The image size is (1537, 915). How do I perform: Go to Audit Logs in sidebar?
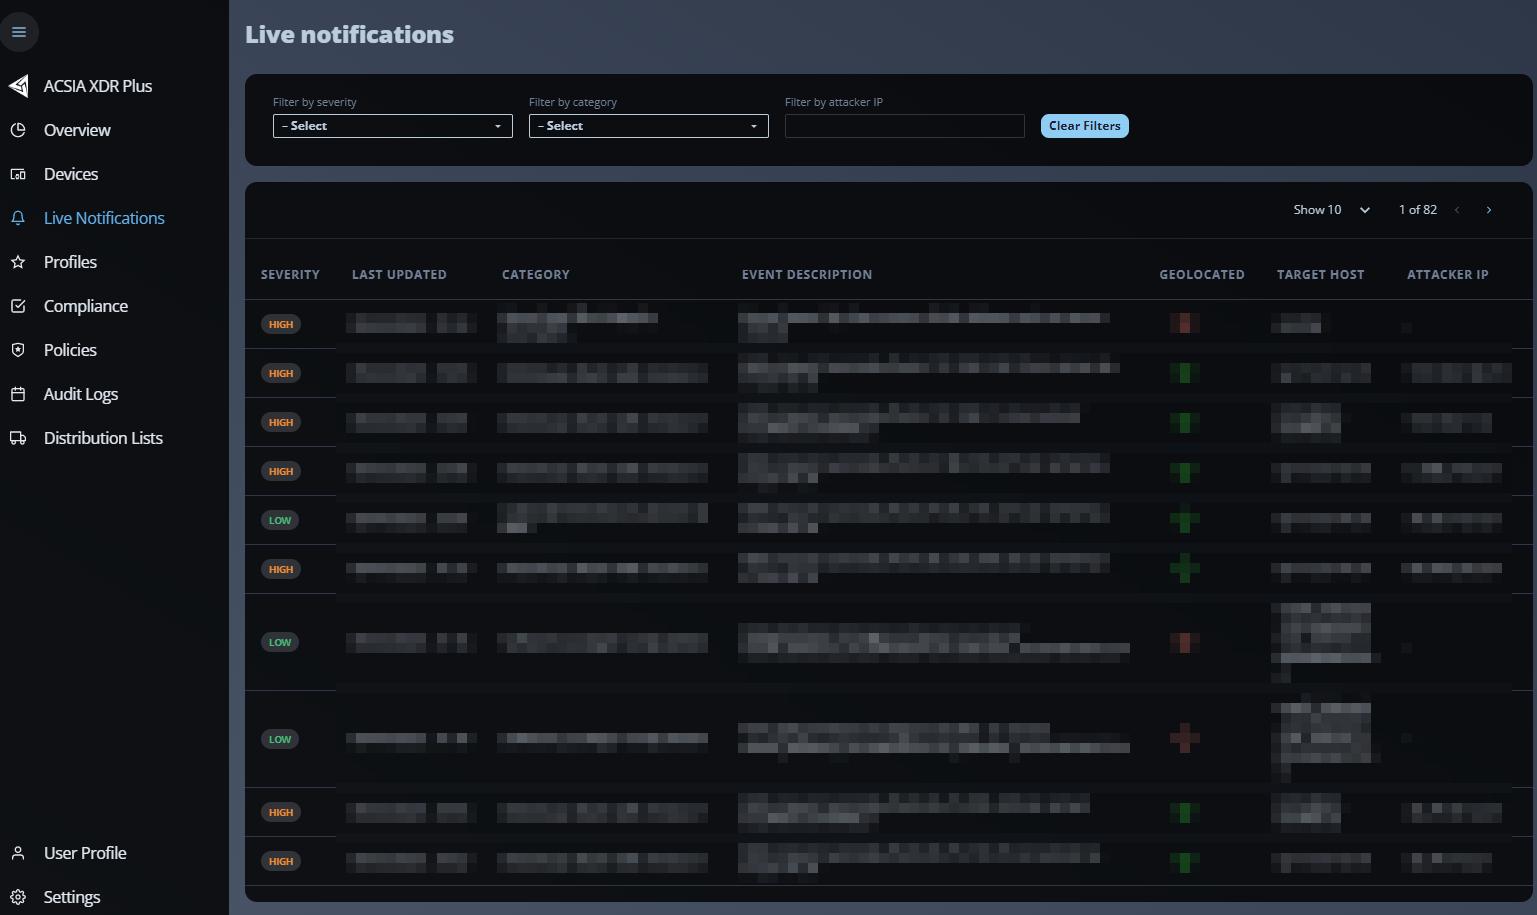tap(81, 394)
